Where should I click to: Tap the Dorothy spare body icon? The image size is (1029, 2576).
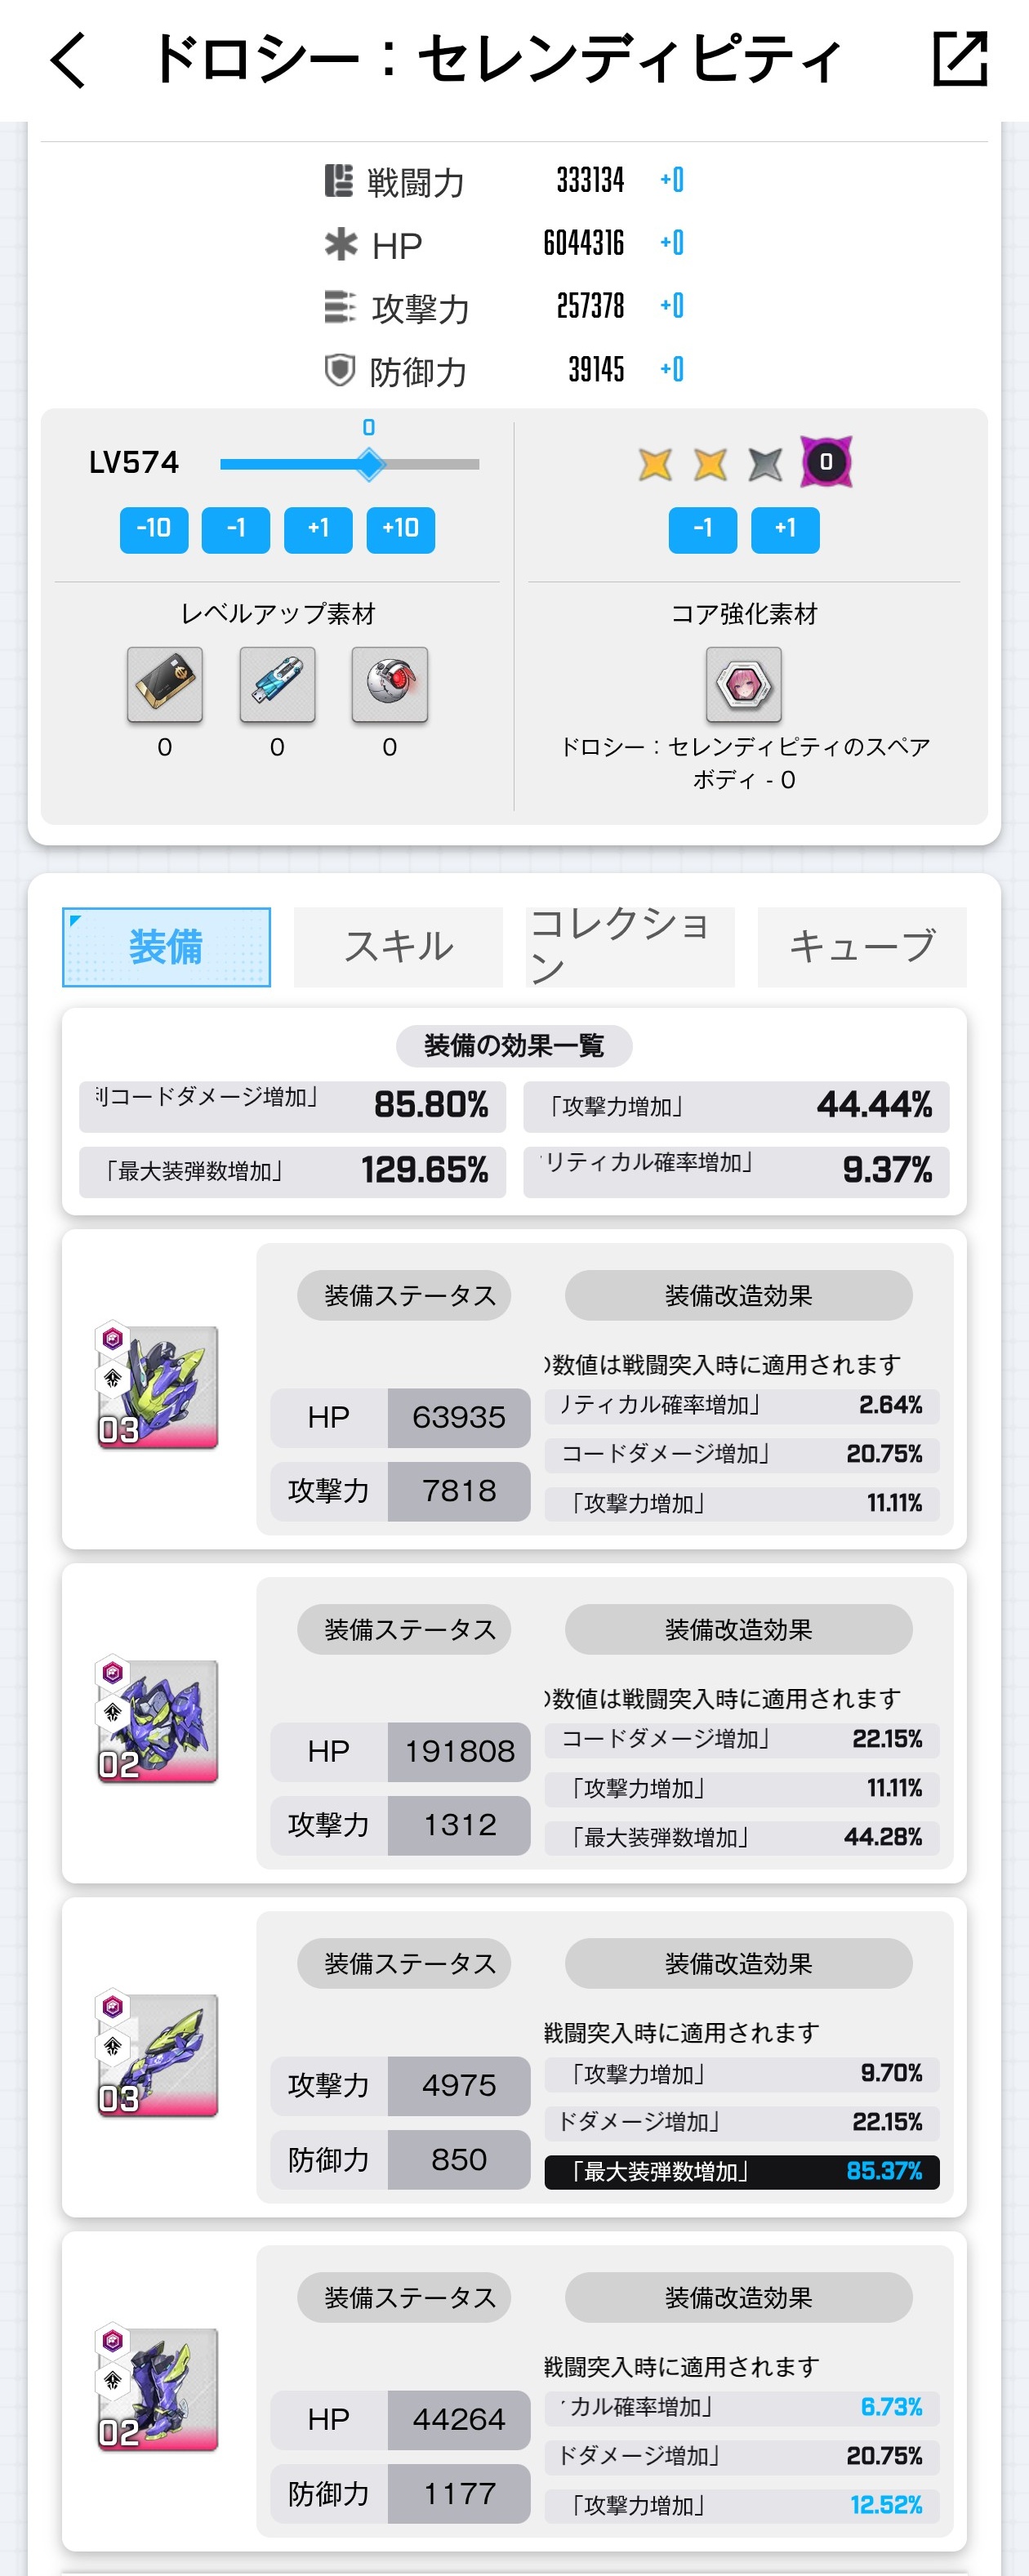[x=743, y=684]
